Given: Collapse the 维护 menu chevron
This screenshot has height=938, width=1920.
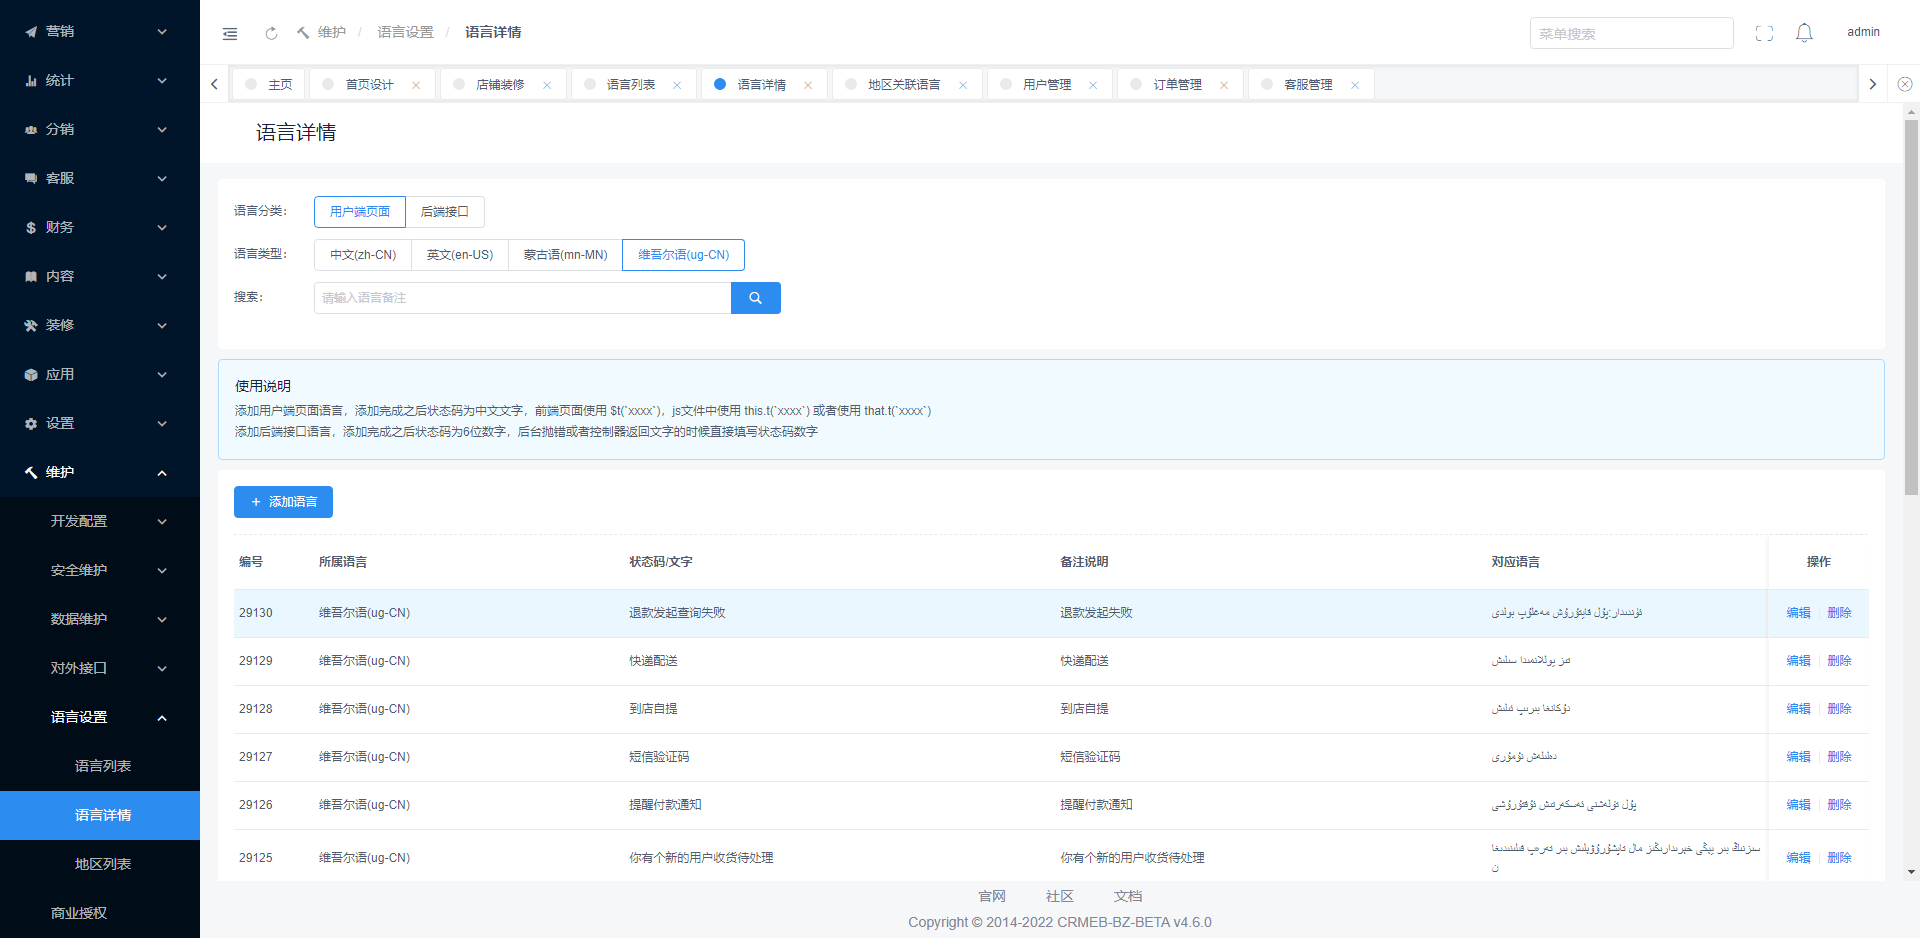Looking at the screenshot, I should [162, 473].
